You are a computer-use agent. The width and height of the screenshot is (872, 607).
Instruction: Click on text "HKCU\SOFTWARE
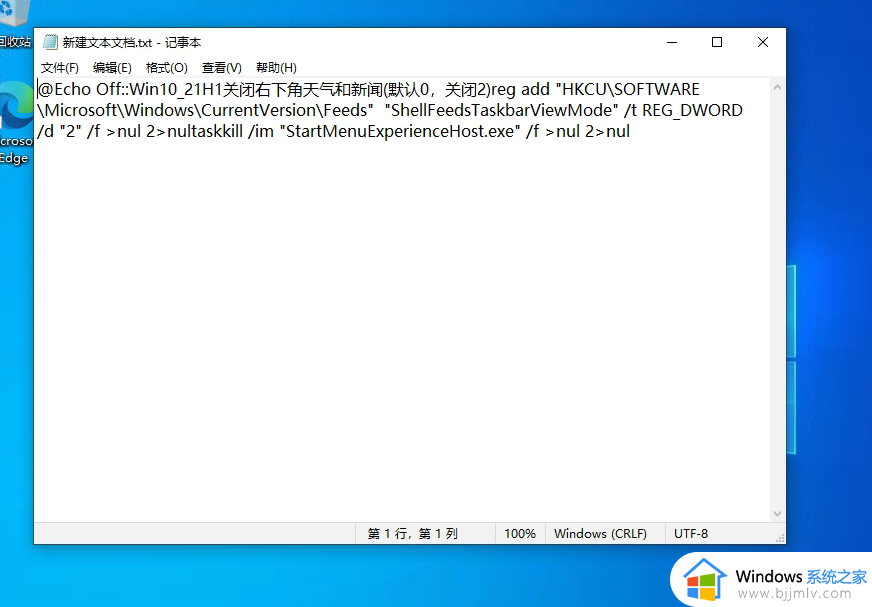tap(628, 90)
